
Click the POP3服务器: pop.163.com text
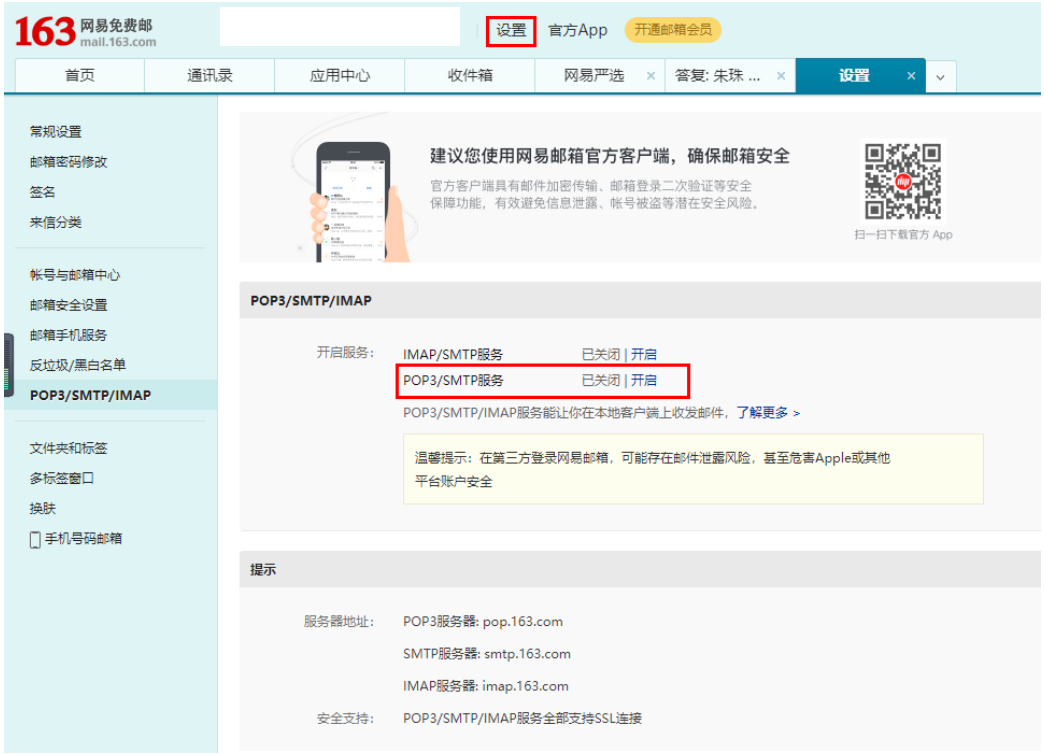(483, 622)
